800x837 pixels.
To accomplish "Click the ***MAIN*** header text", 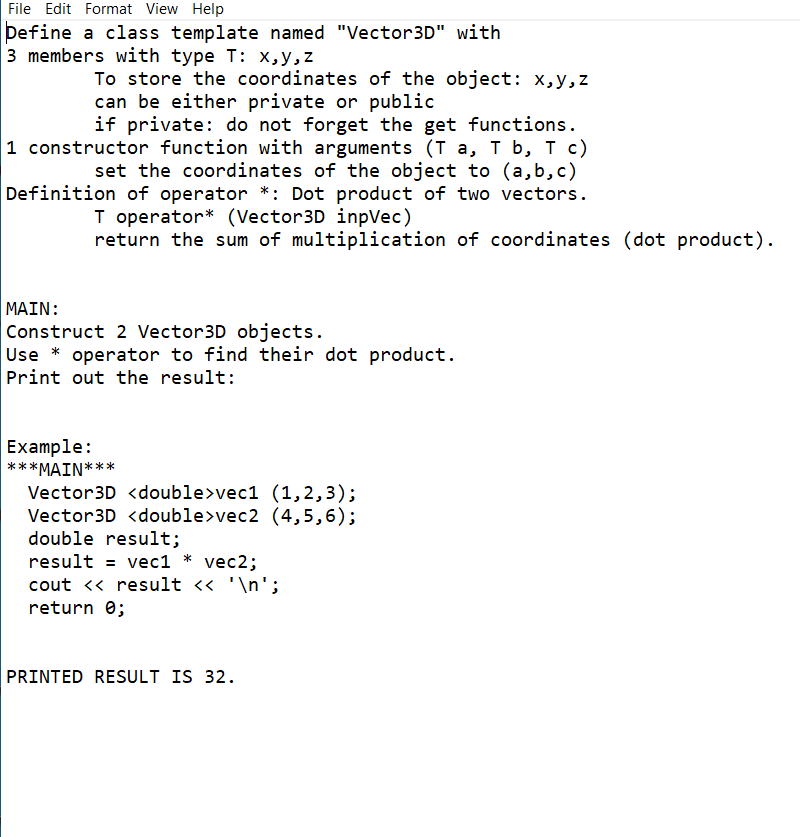I will coord(60,469).
